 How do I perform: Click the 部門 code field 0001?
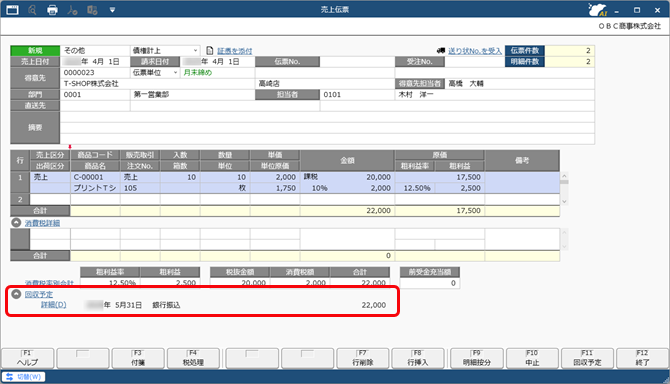coord(95,94)
